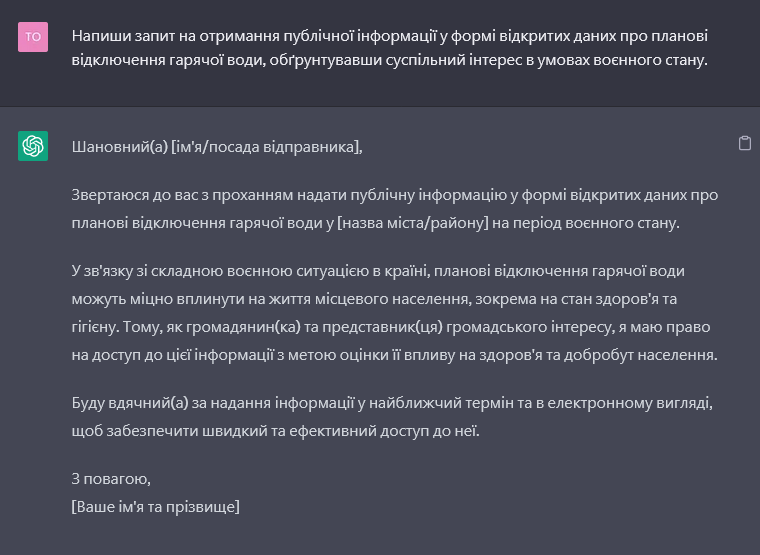The width and height of the screenshot is (760, 555).
Task: Select the "[назва міста/району]" placeholder
Action: click(x=413, y=222)
